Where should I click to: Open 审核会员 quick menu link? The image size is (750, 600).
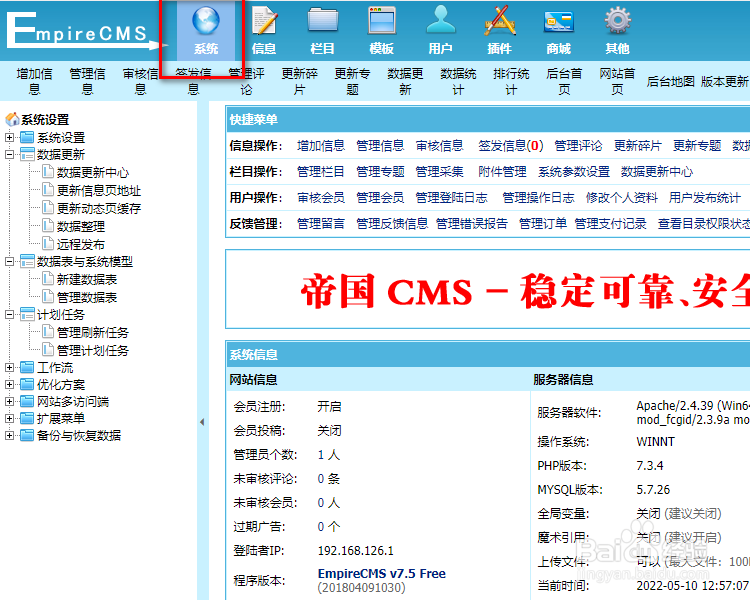click(x=320, y=197)
